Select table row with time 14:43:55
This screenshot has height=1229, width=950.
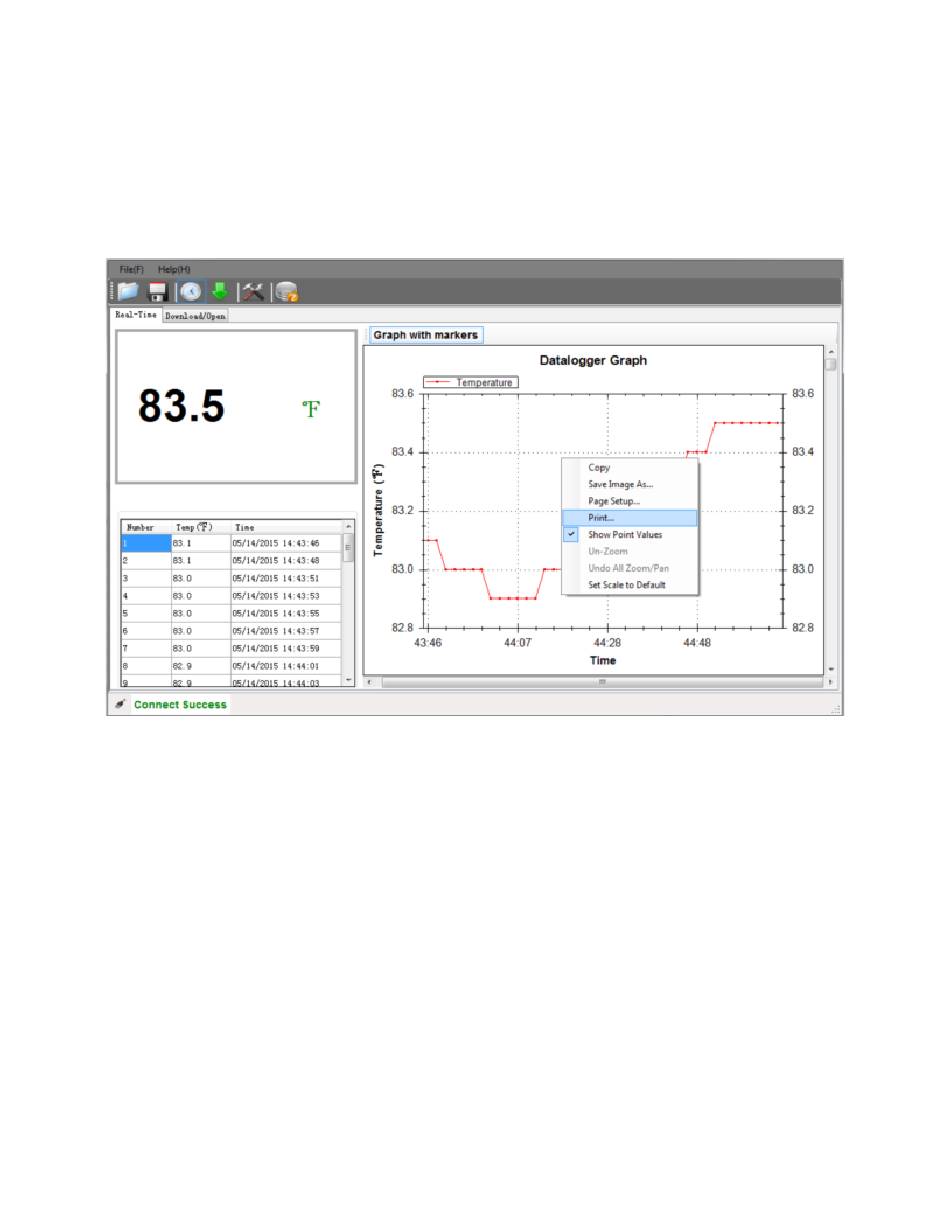pyautogui.click(x=232, y=613)
